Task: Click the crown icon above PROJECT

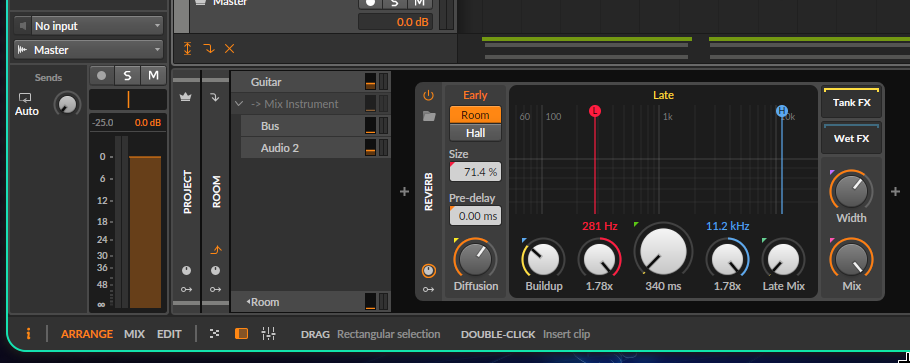Action: click(186, 97)
